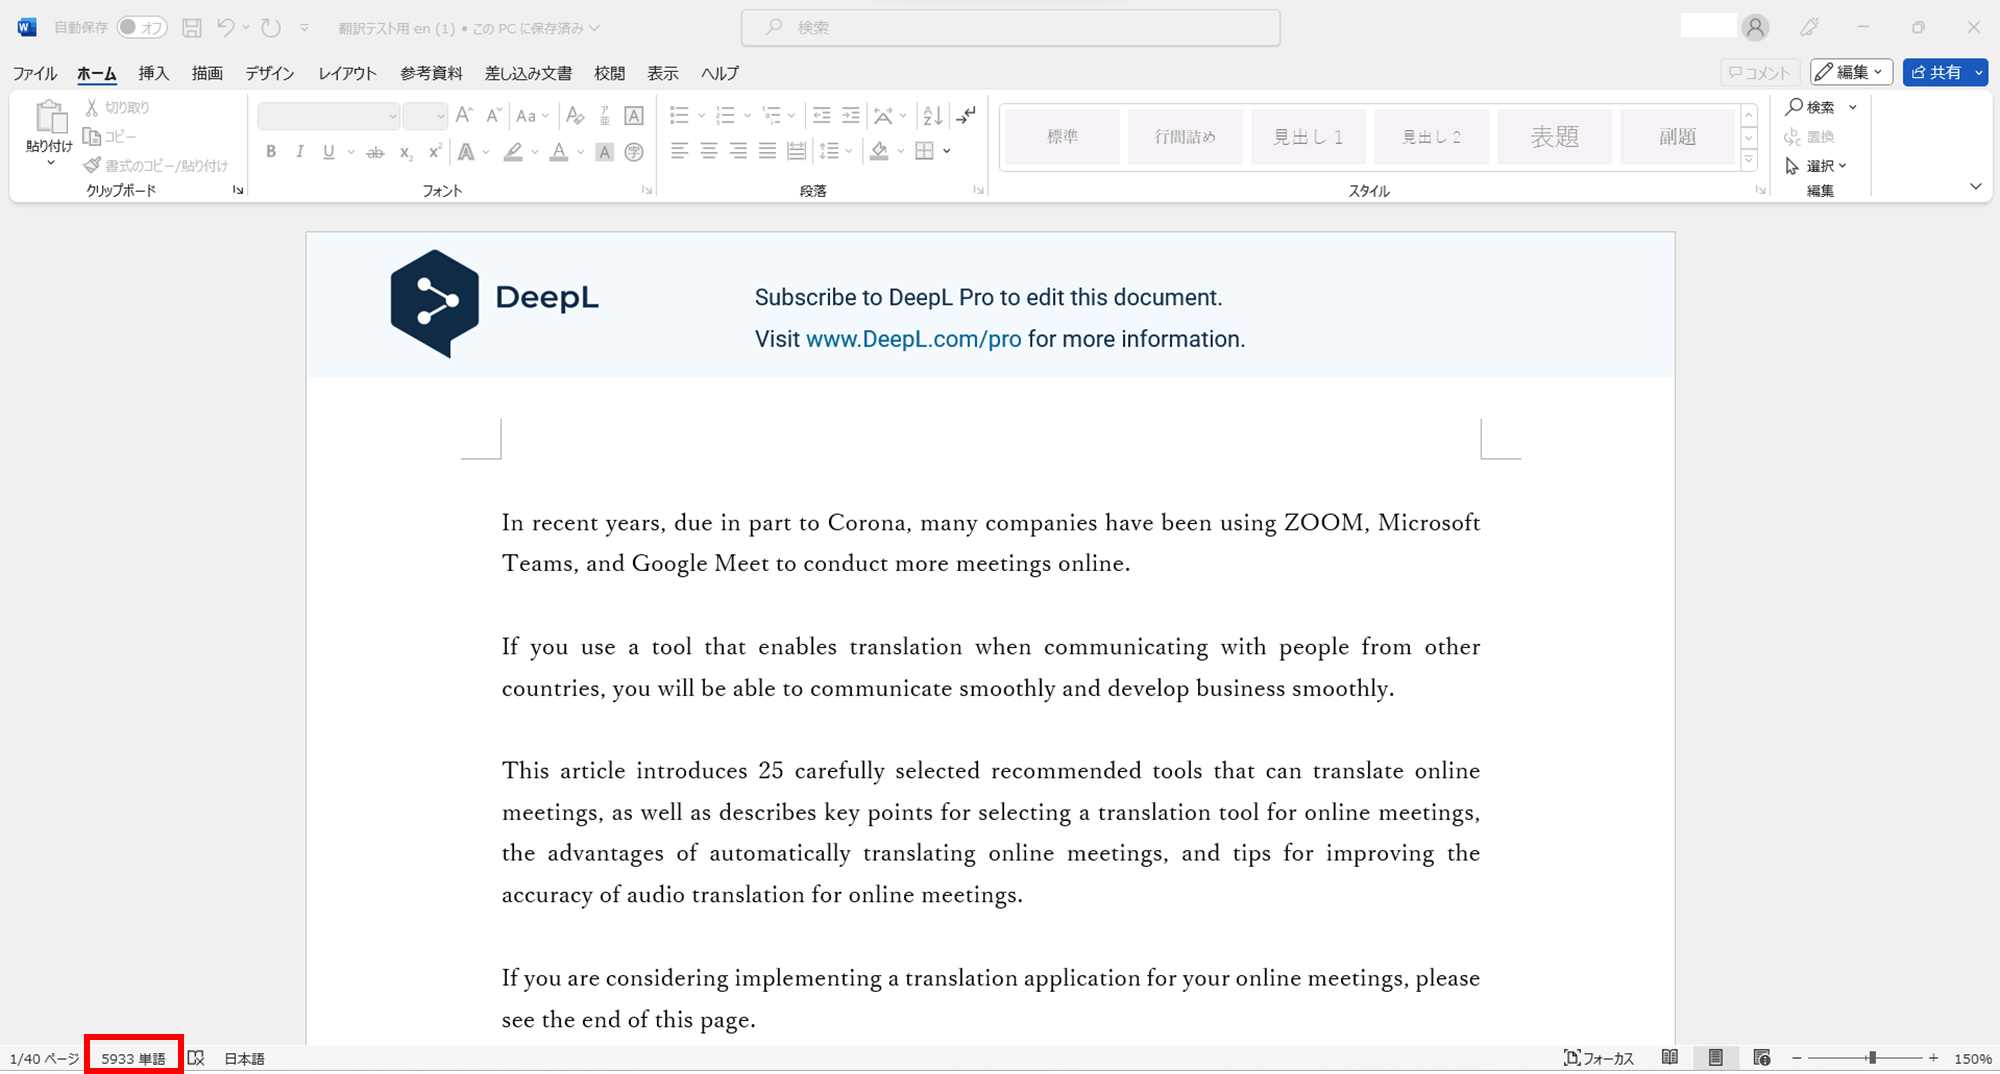The image size is (2000, 1074).
Task: Click the distributed alignment (均等割り付け) icon
Action: click(x=796, y=151)
